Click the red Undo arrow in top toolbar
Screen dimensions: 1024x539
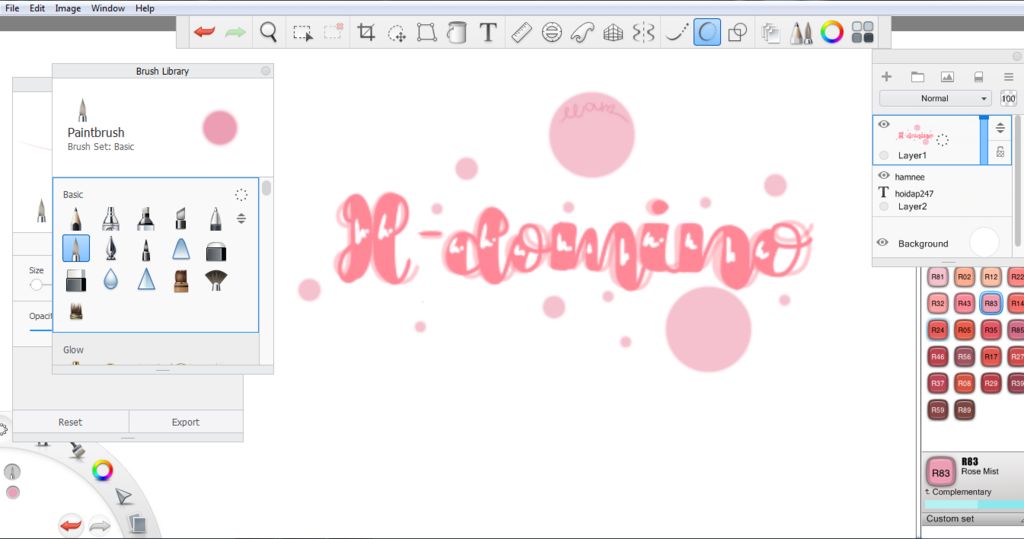pos(204,32)
